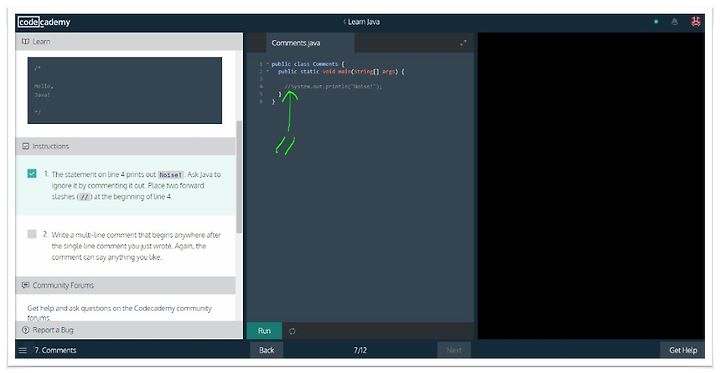
Task: Click the black output terminal pane
Action: [591, 186]
